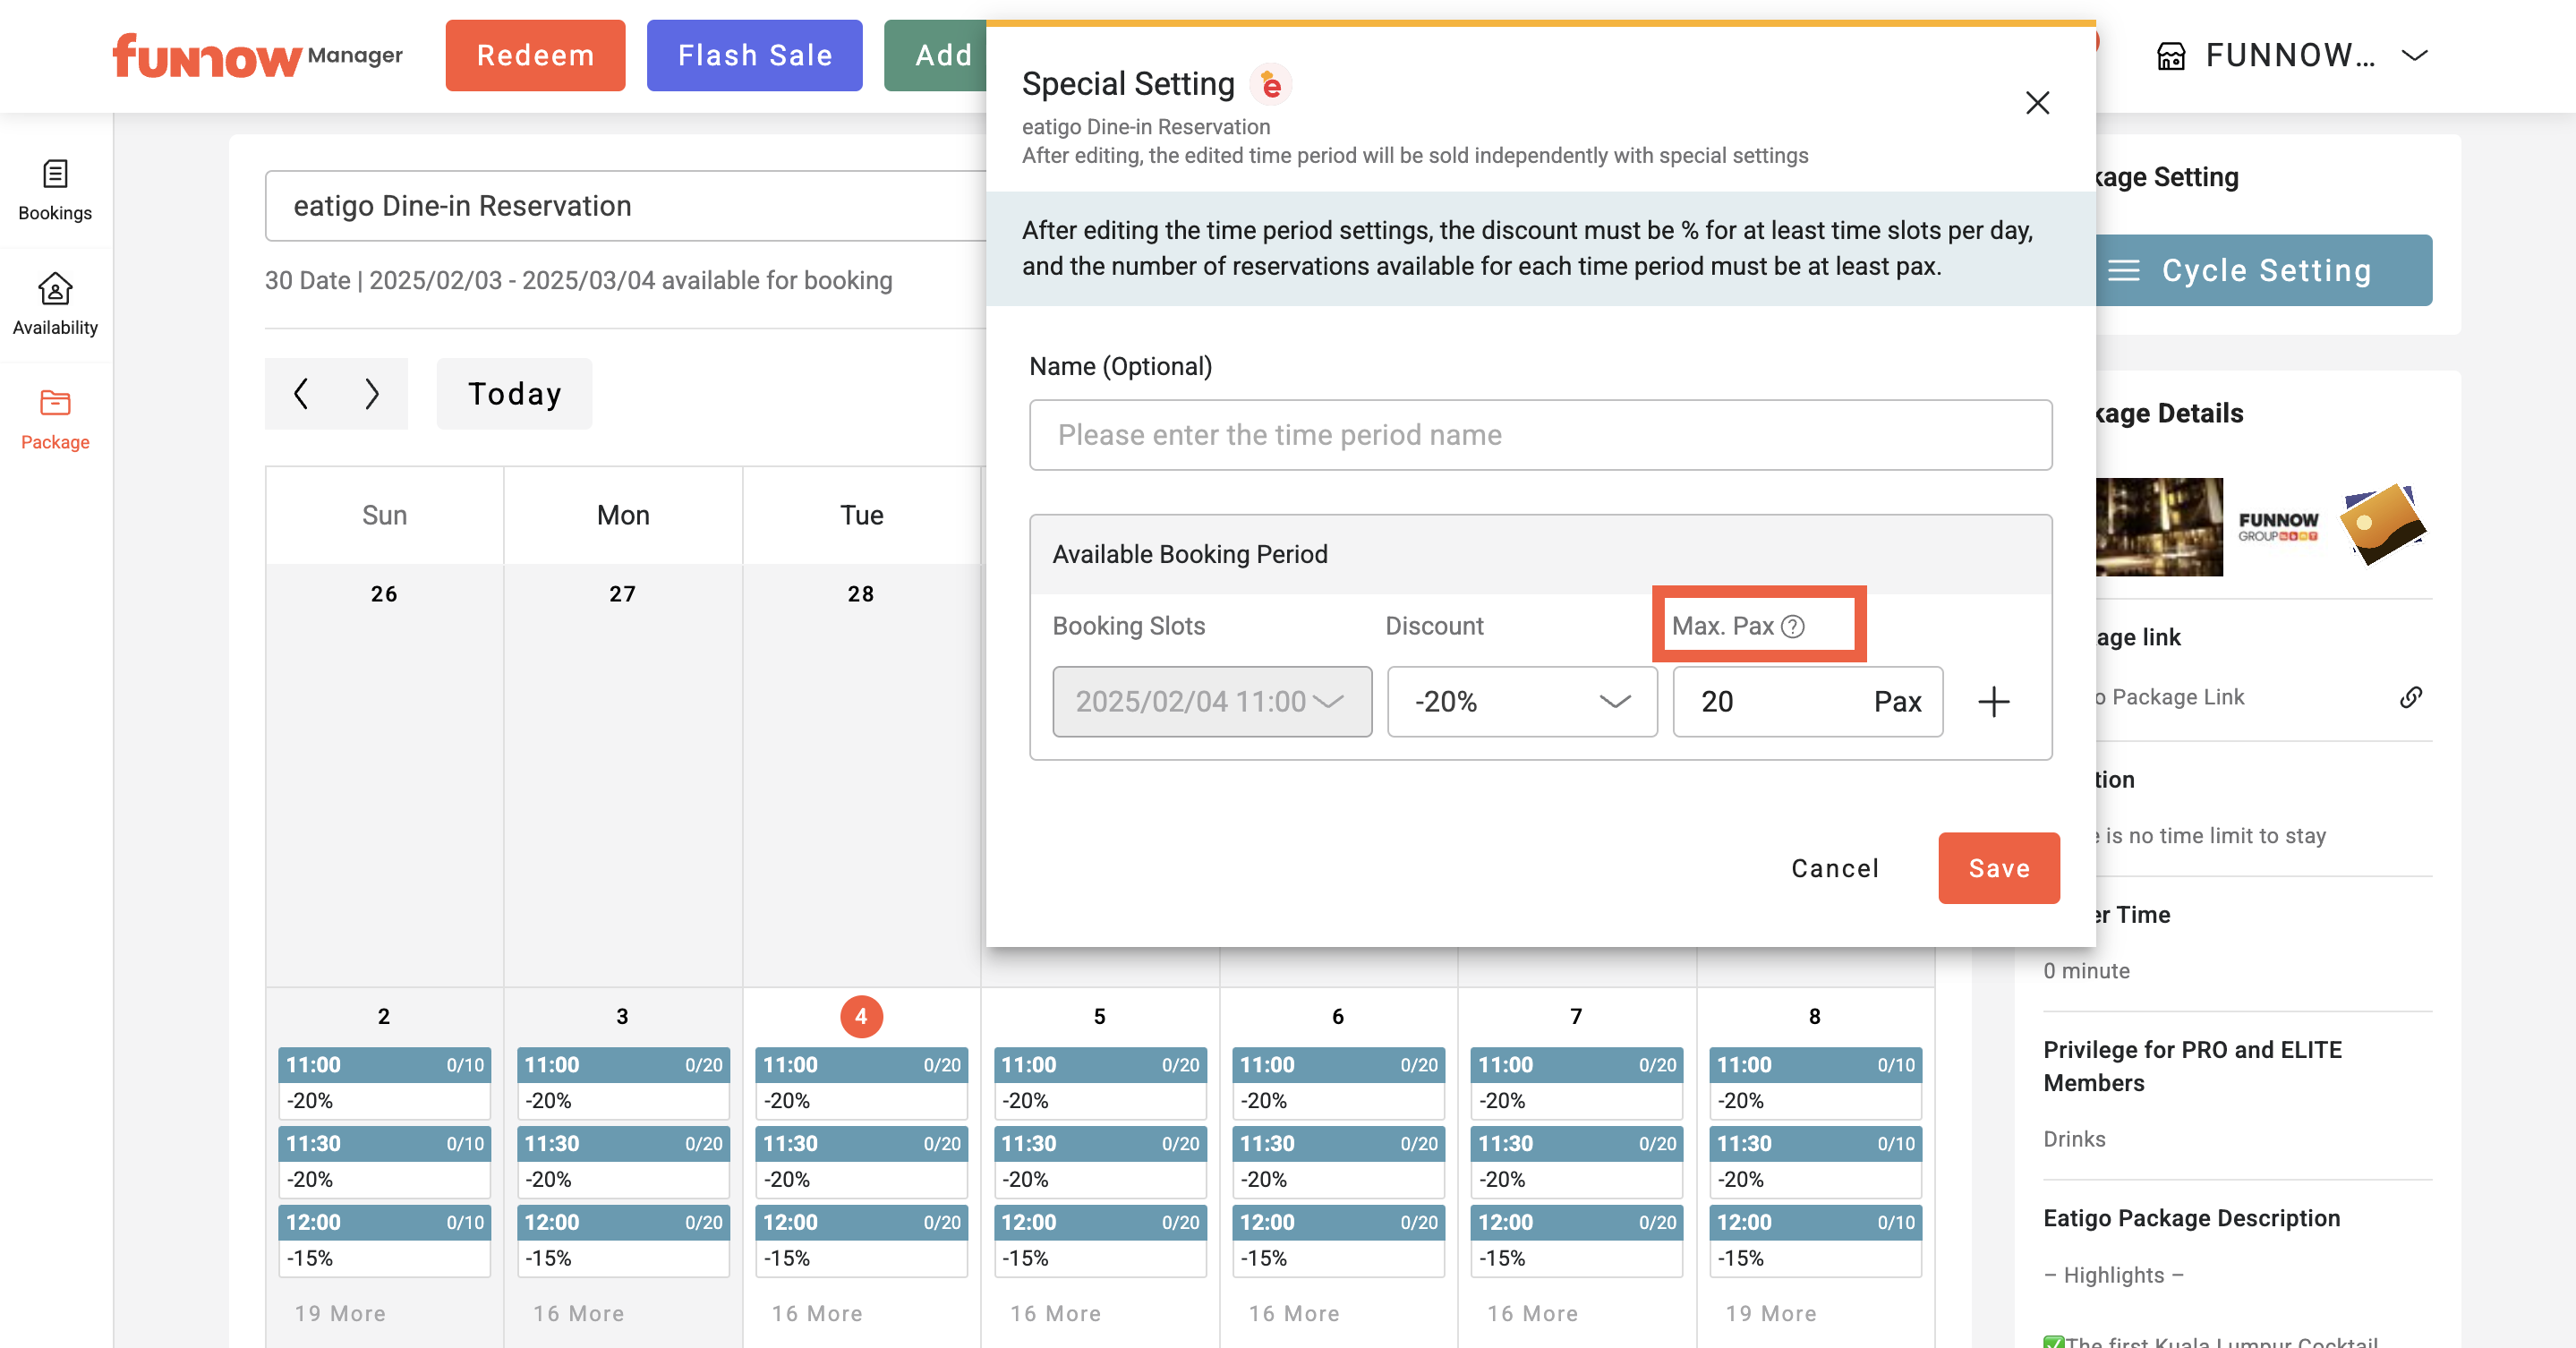Add another booking slot with plus icon
This screenshot has height=1348, width=2576.
coord(1993,701)
